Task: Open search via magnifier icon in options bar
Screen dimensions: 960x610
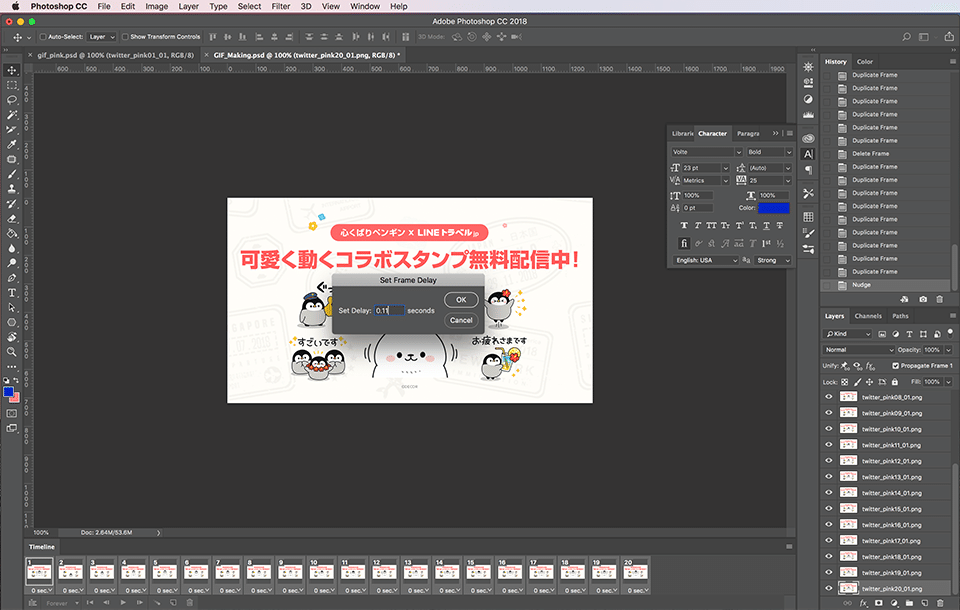Action: point(906,37)
